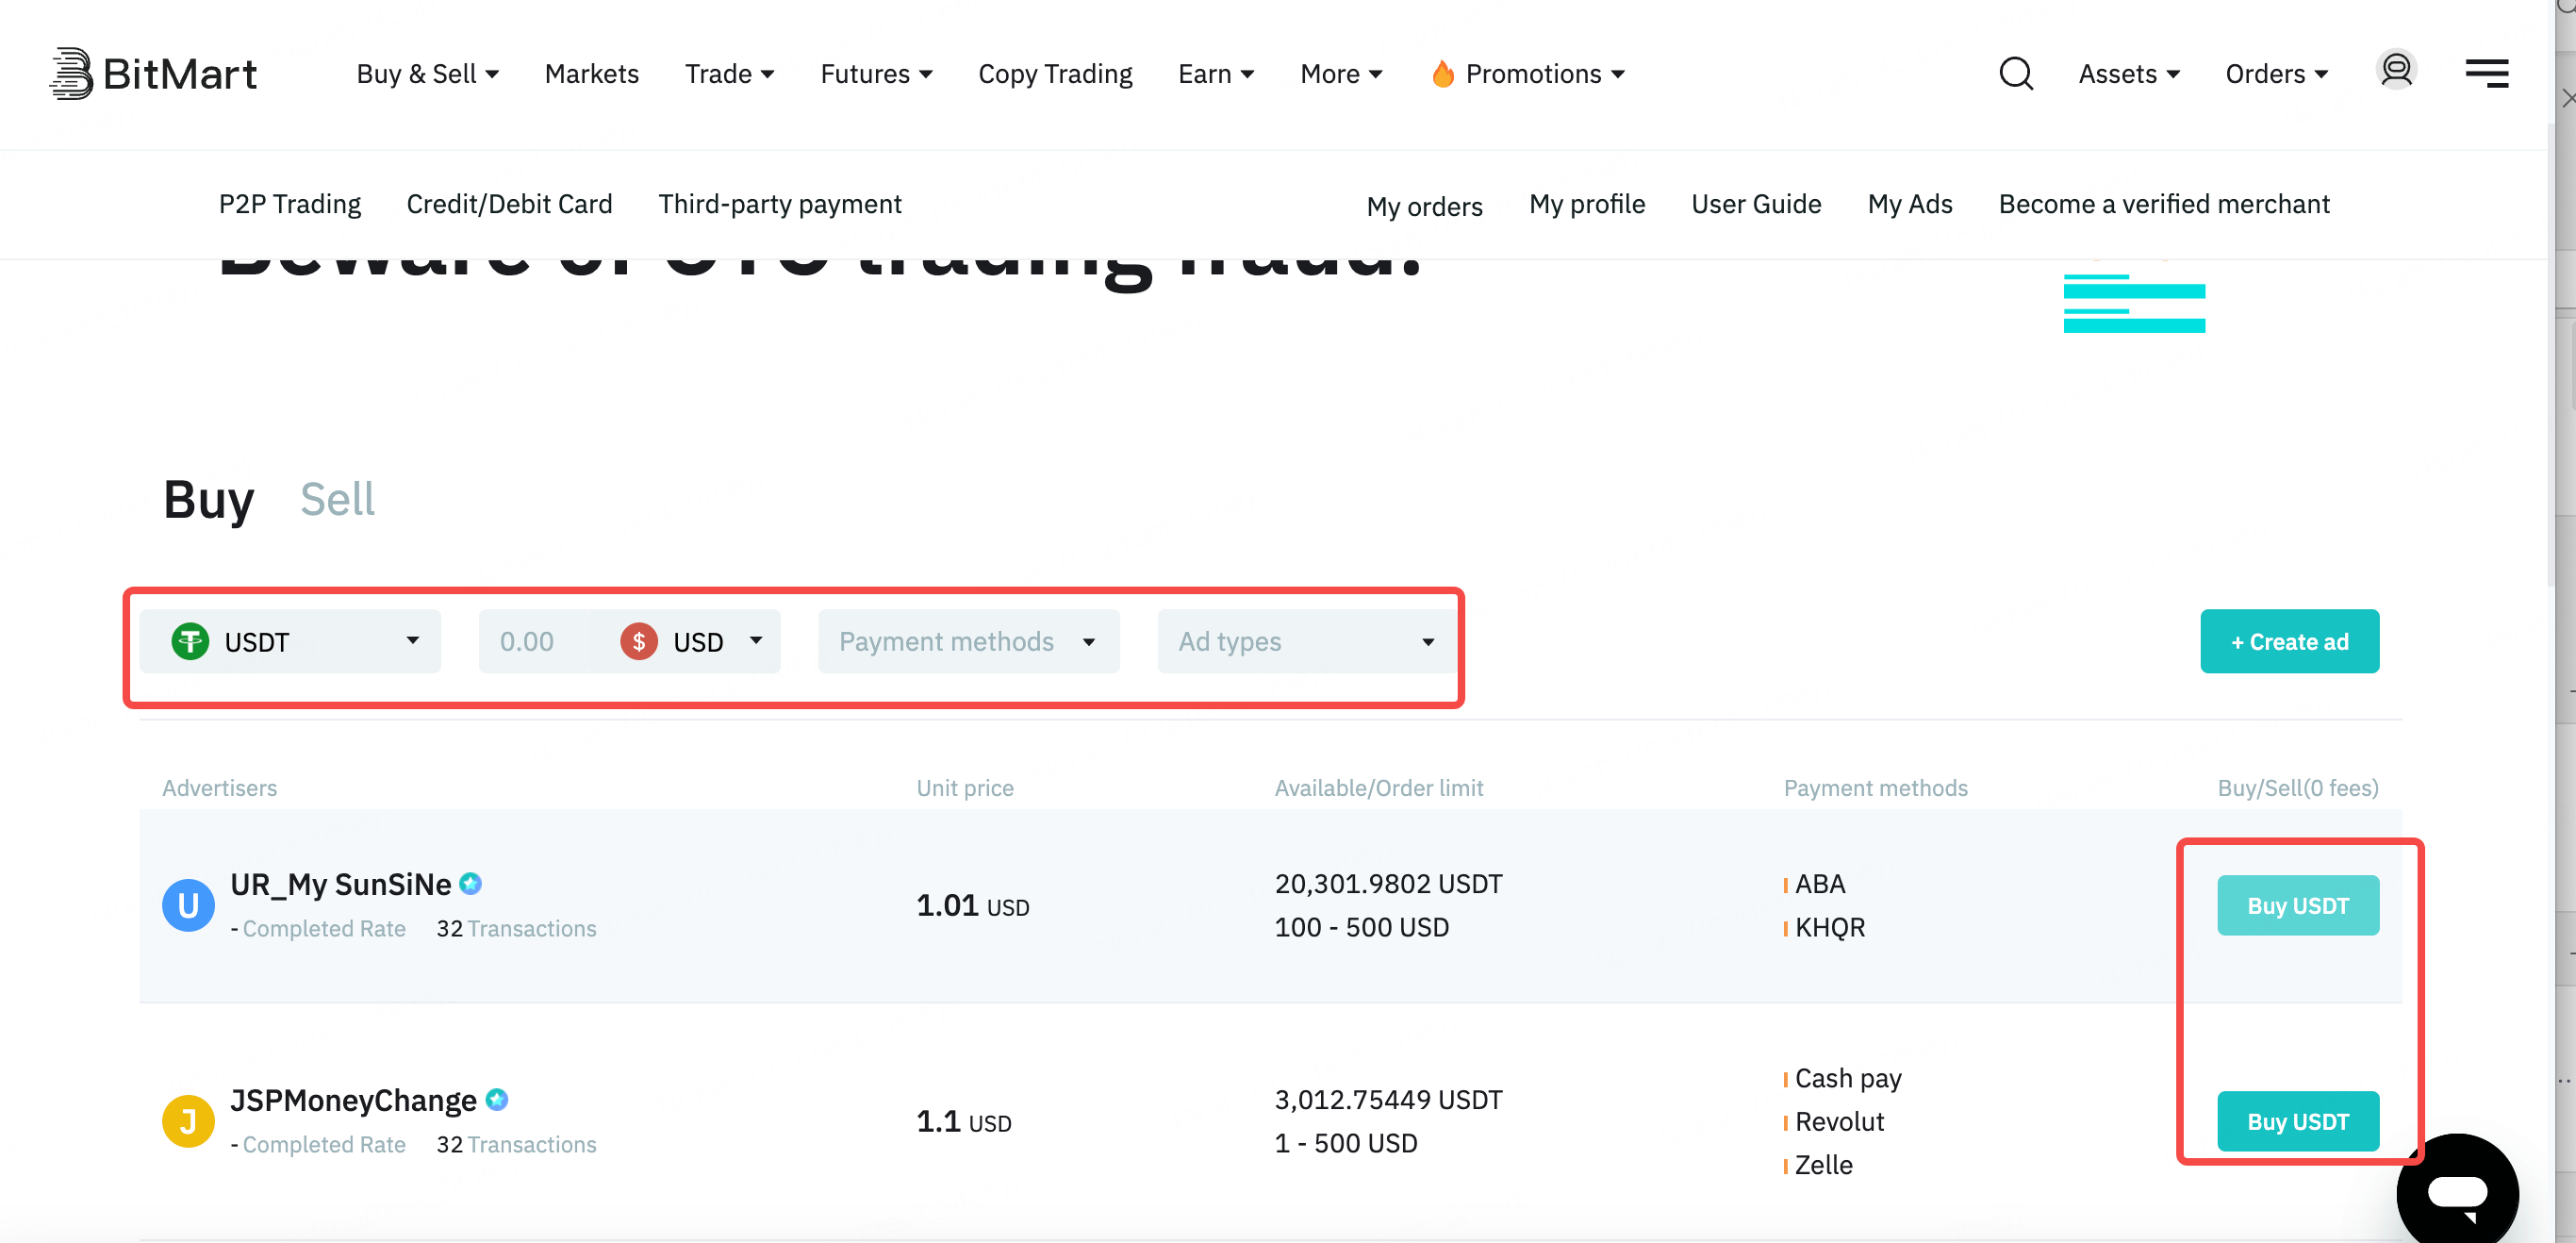Open the USD currency selector arrow
The image size is (2576, 1243).
[756, 640]
